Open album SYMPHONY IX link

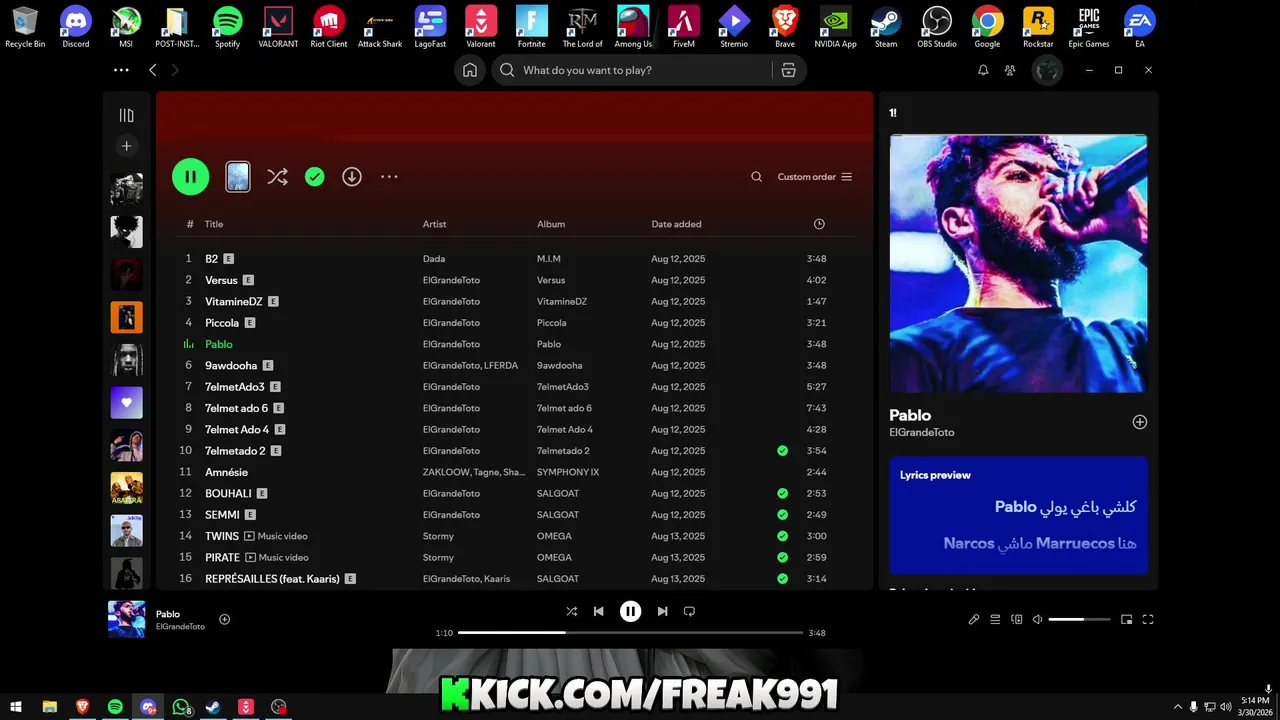coord(568,472)
